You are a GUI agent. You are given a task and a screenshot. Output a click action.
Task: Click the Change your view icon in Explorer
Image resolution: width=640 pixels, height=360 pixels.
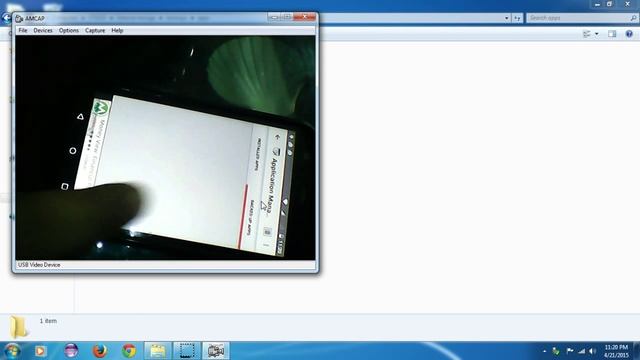click(x=587, y=34)
